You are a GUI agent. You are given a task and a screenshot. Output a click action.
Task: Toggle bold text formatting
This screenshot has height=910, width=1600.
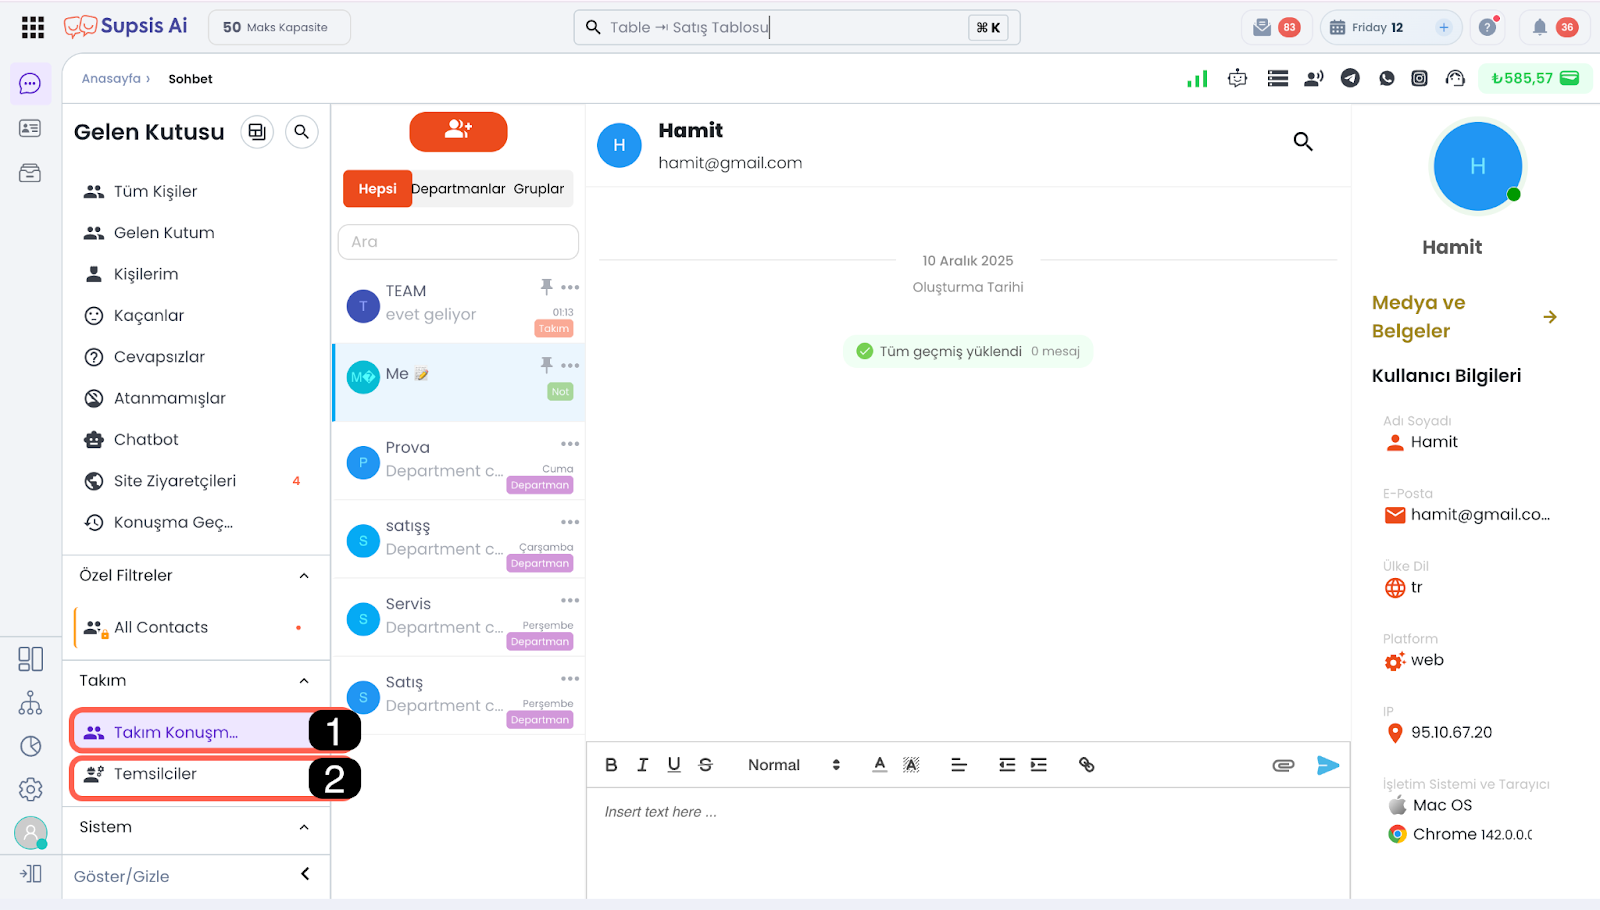tap(611, 765)
